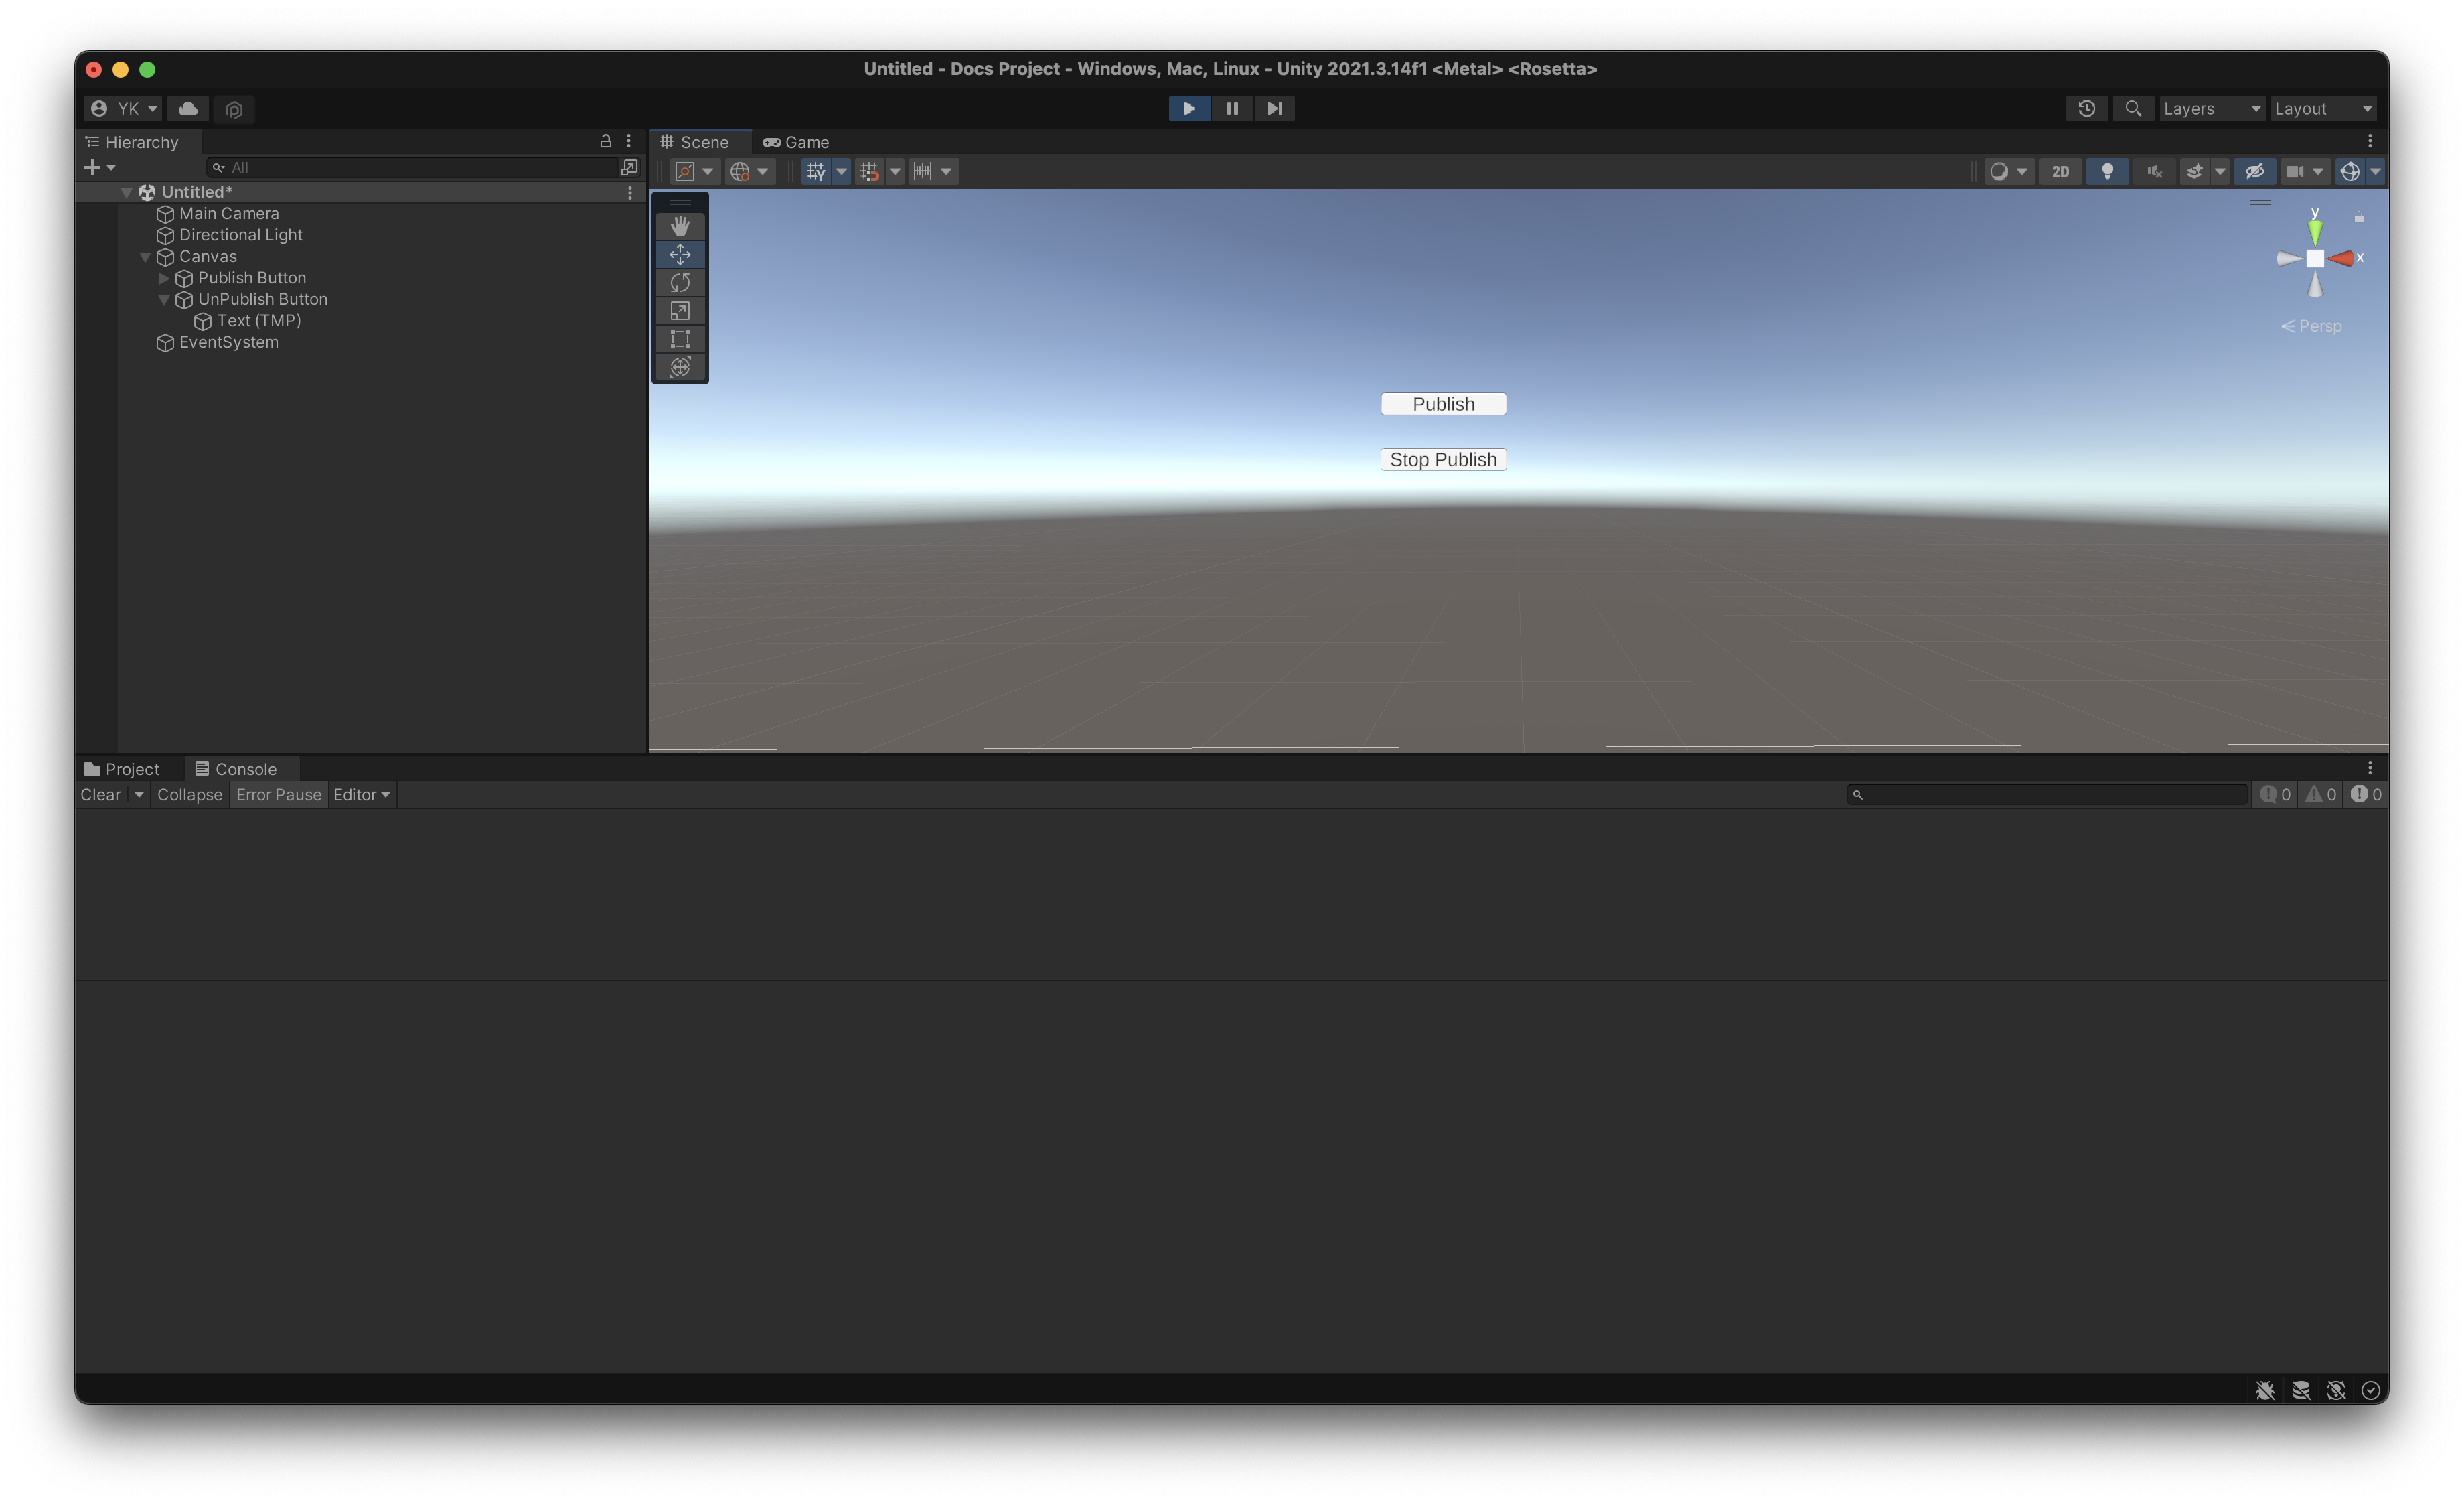Click the console Collapse button
This screenshot has width=2464, height=1503.
pyautogui.click(x=189, y=794)
